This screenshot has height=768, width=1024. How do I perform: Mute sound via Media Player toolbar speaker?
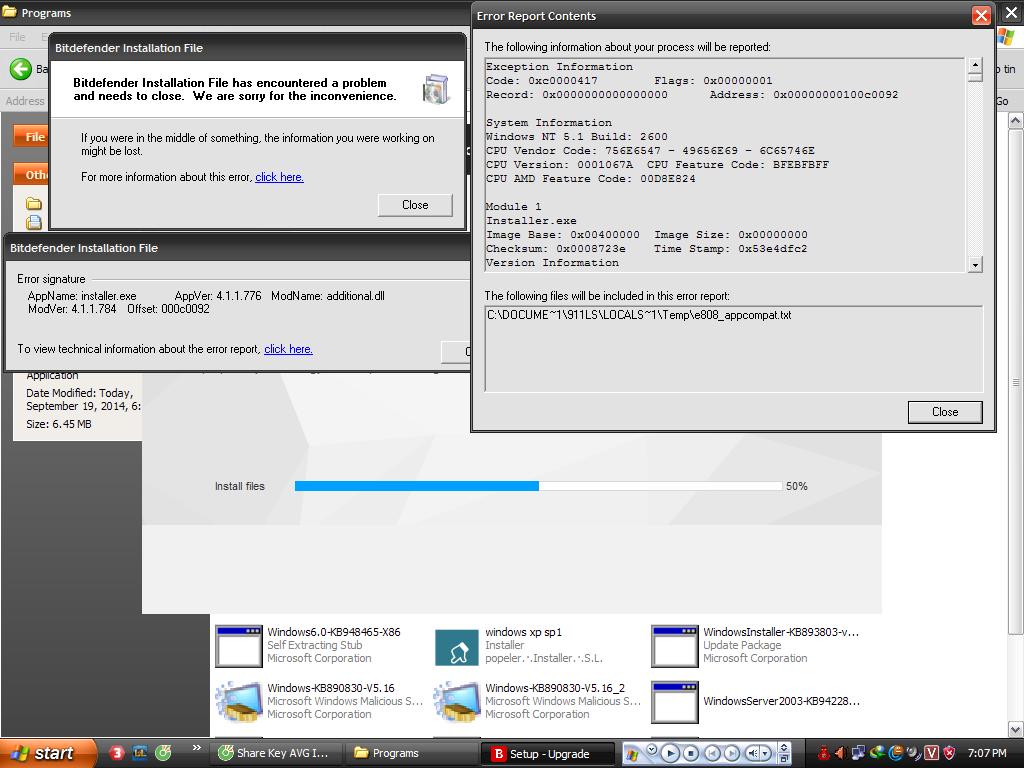coord(752,754)
